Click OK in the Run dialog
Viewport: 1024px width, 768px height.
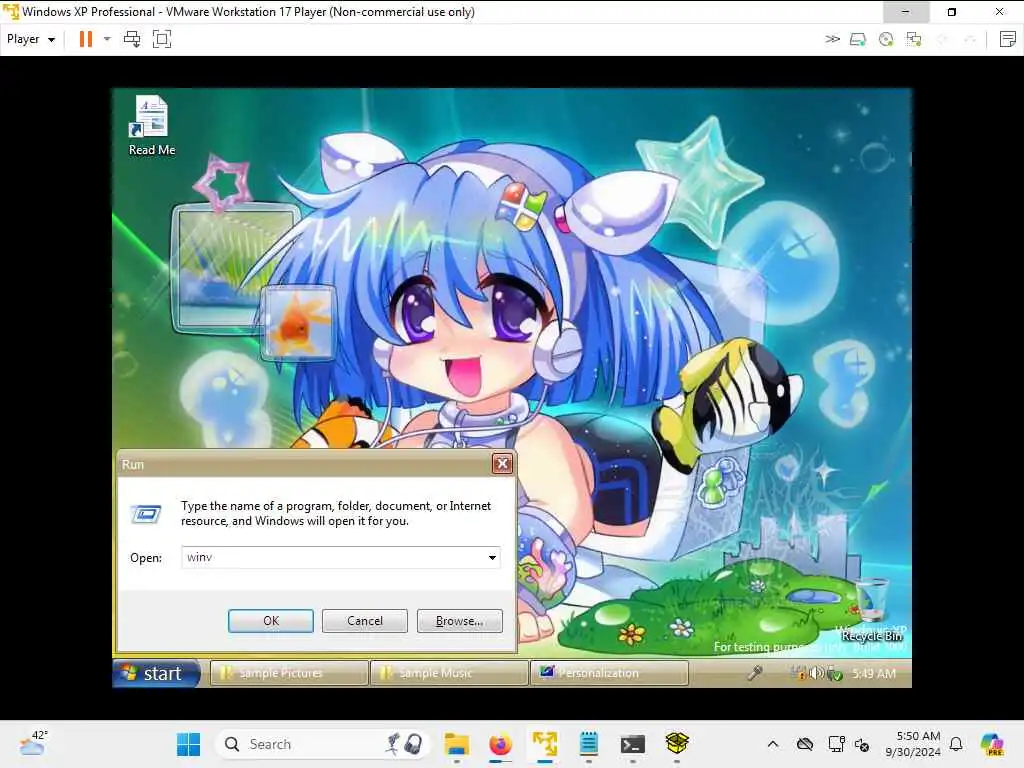tap(270, 620)
